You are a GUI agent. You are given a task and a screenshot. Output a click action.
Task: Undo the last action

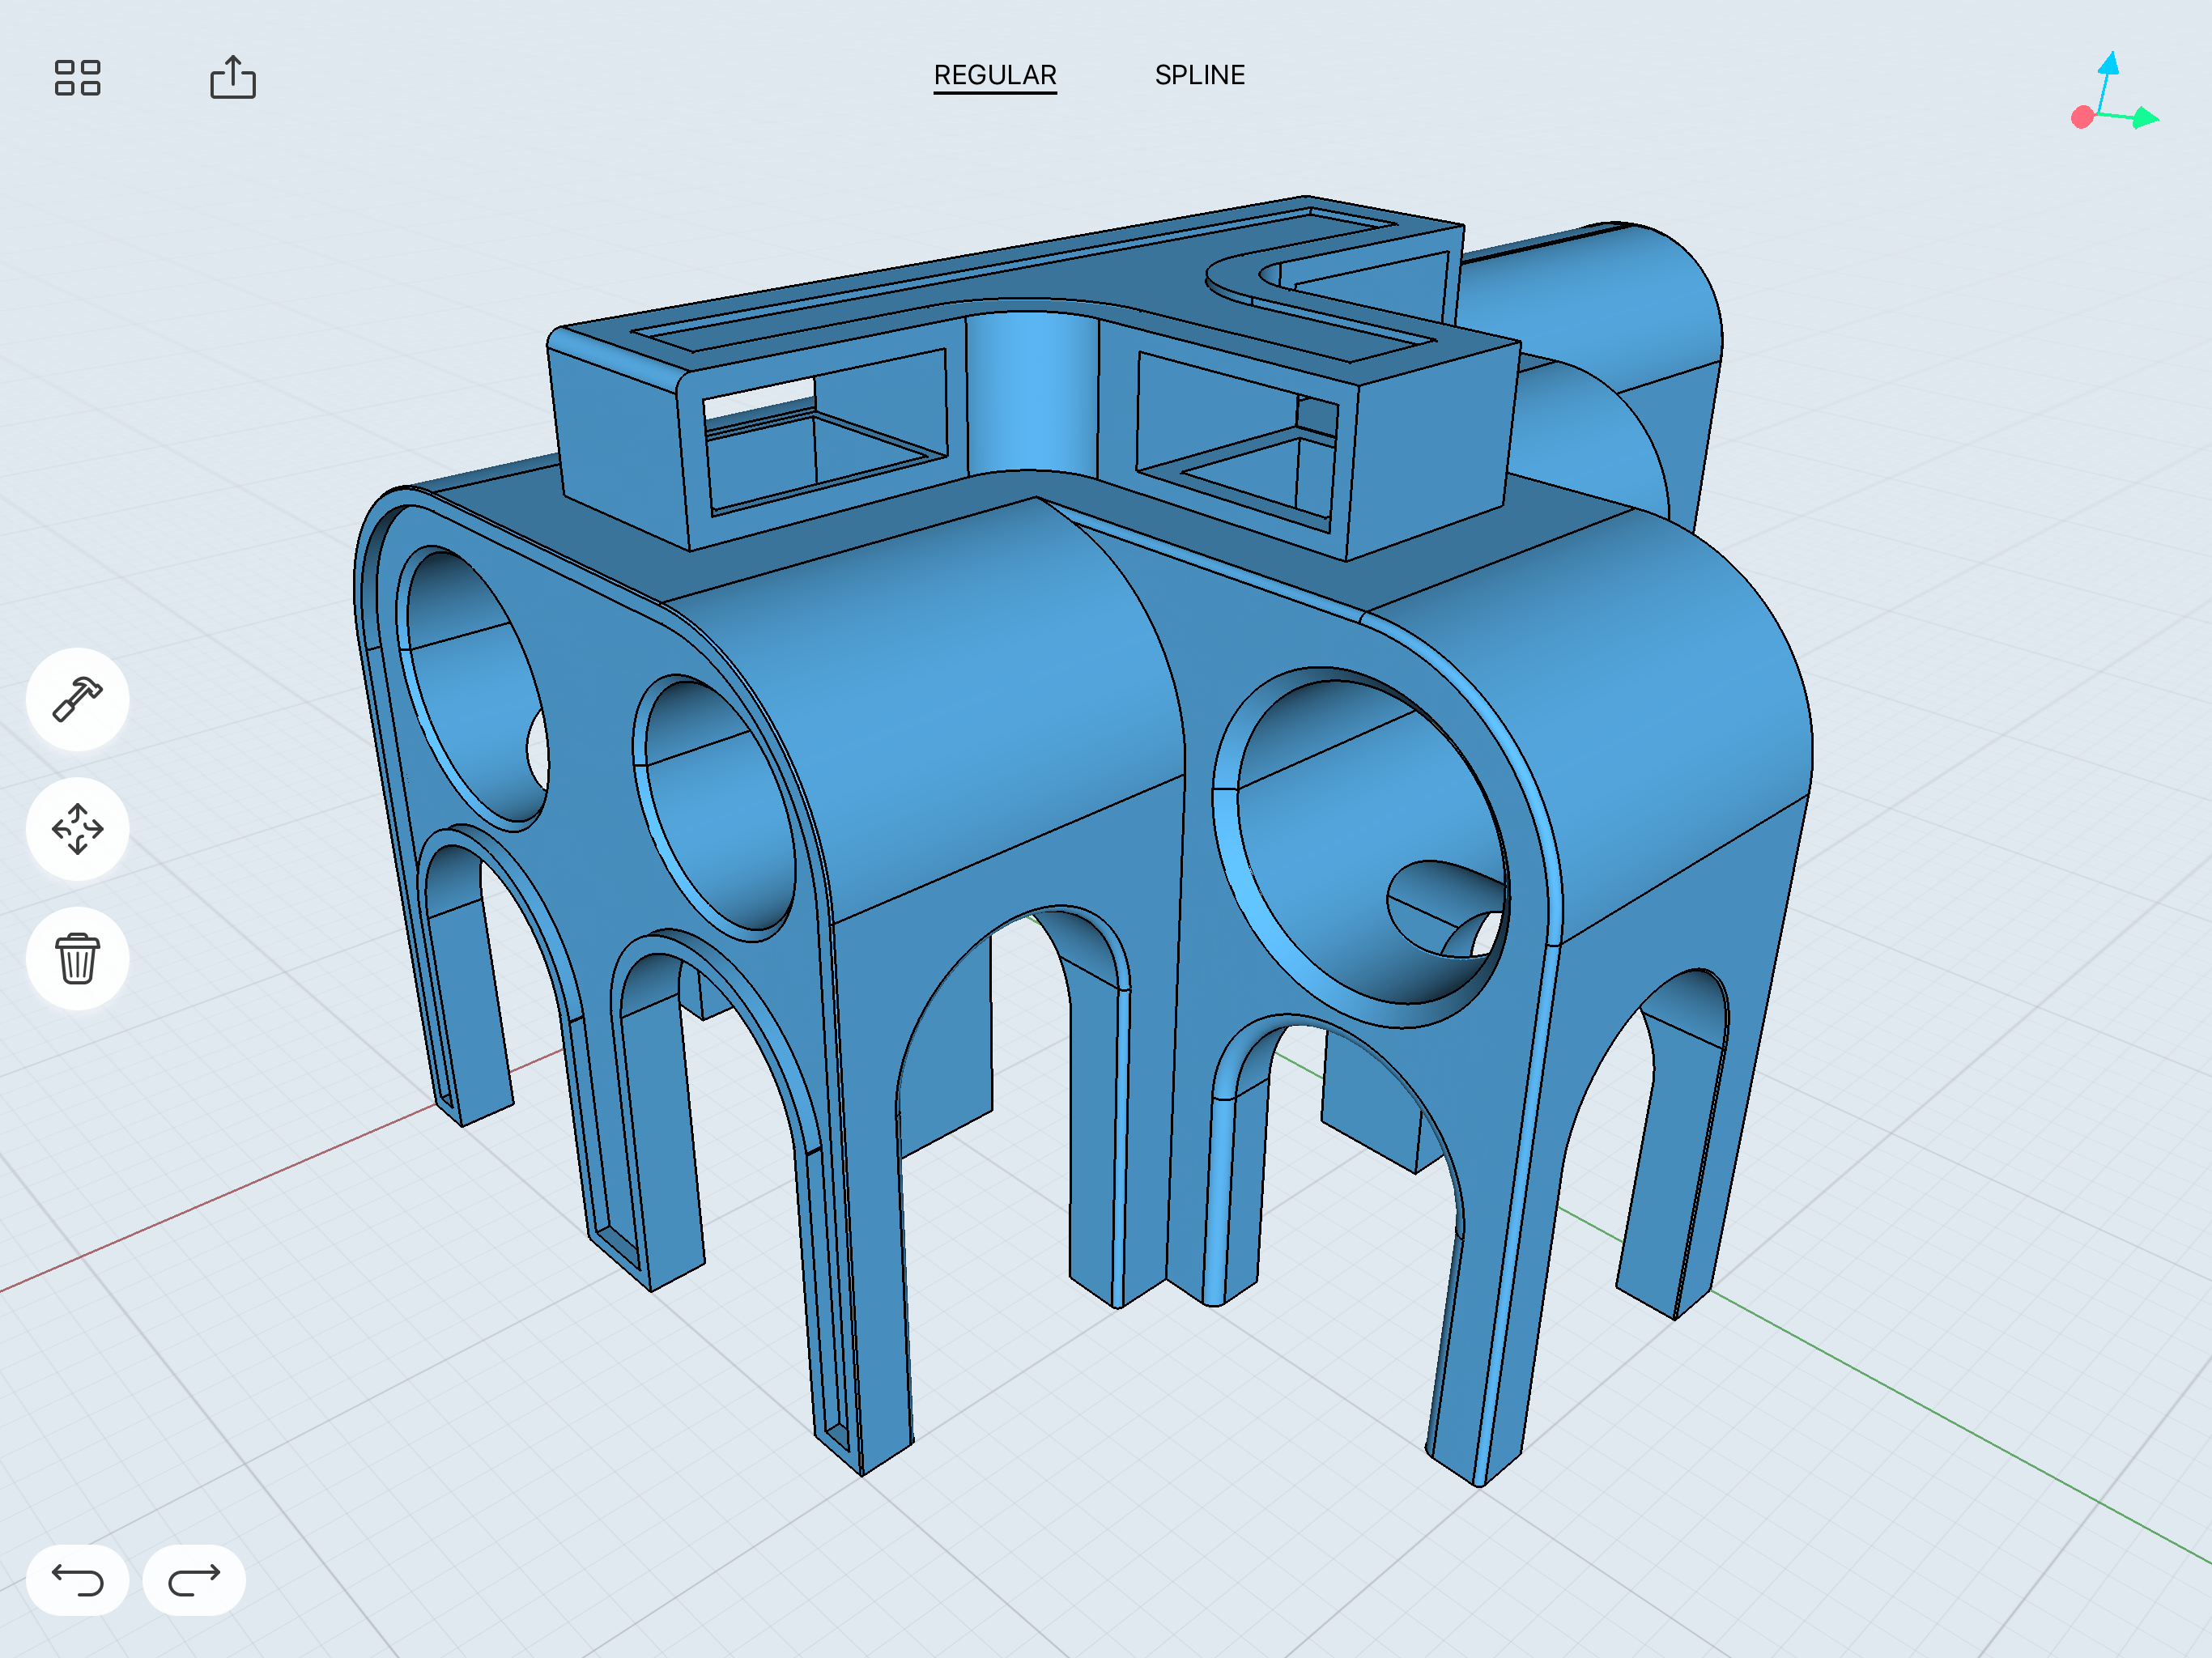click(x=77, y=1580)
